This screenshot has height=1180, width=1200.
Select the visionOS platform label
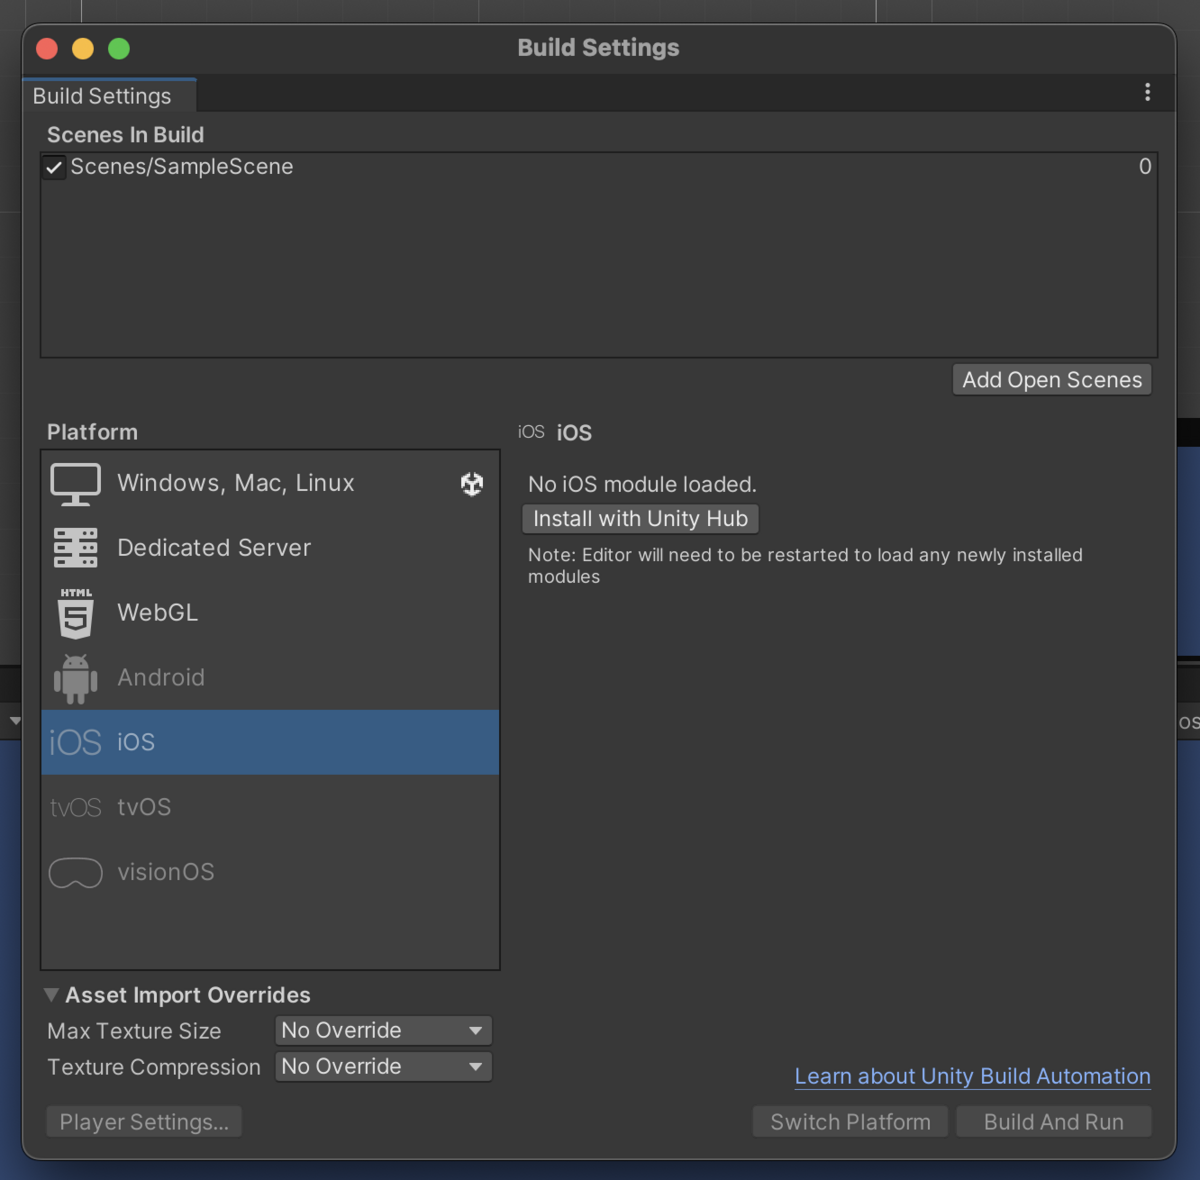coord(166,872)
